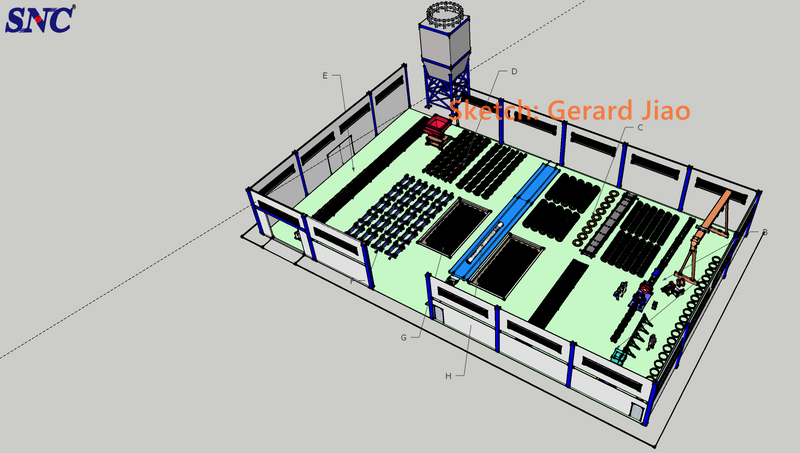
Task: Select the red hopper machine
Action: click(x=438, y=127)
